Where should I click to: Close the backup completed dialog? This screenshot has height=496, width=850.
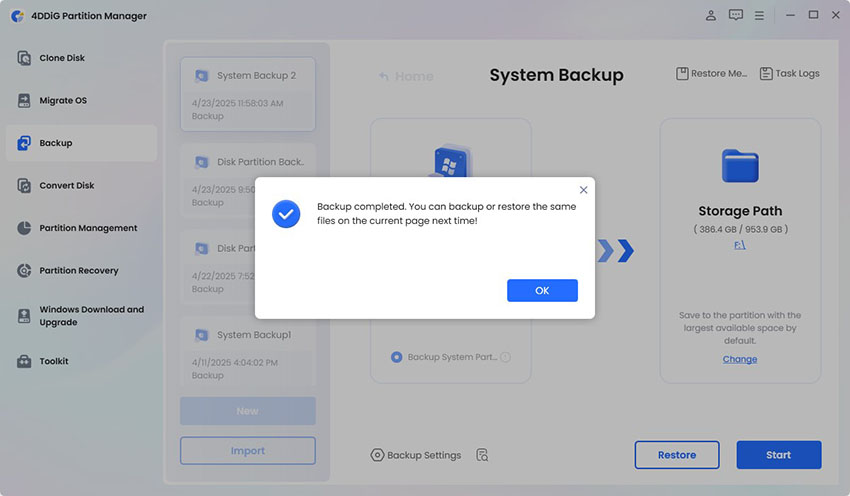(583, 190)
